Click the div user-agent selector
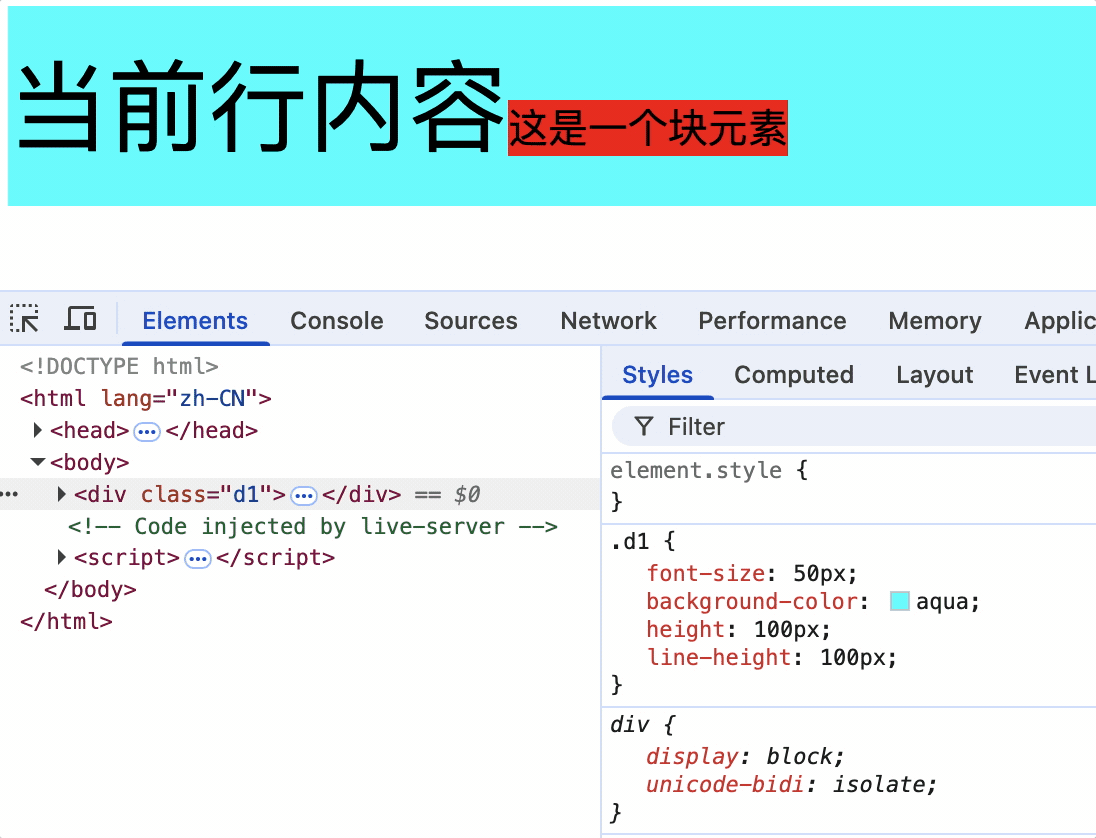The image size is (1096, 838). tap(629, 725)
